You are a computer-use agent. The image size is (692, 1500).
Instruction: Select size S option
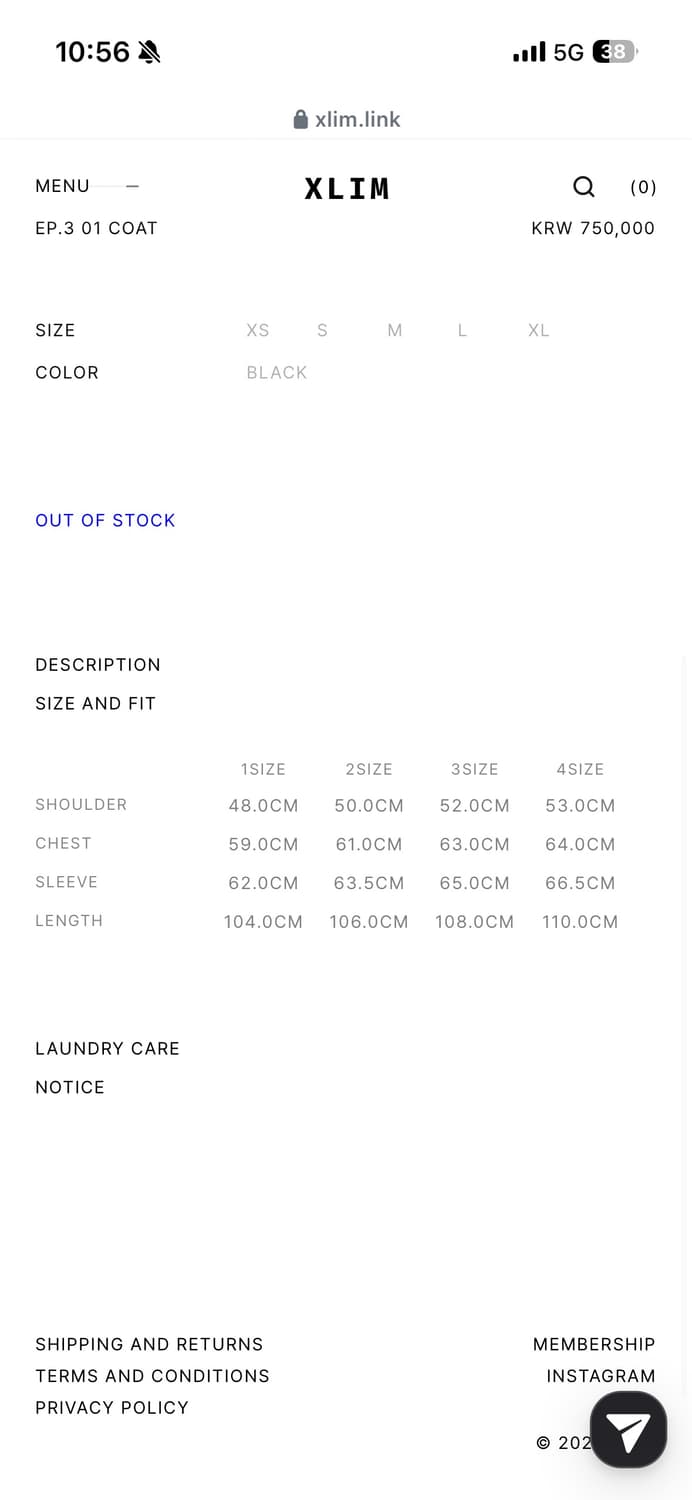(x=322, y=330)
